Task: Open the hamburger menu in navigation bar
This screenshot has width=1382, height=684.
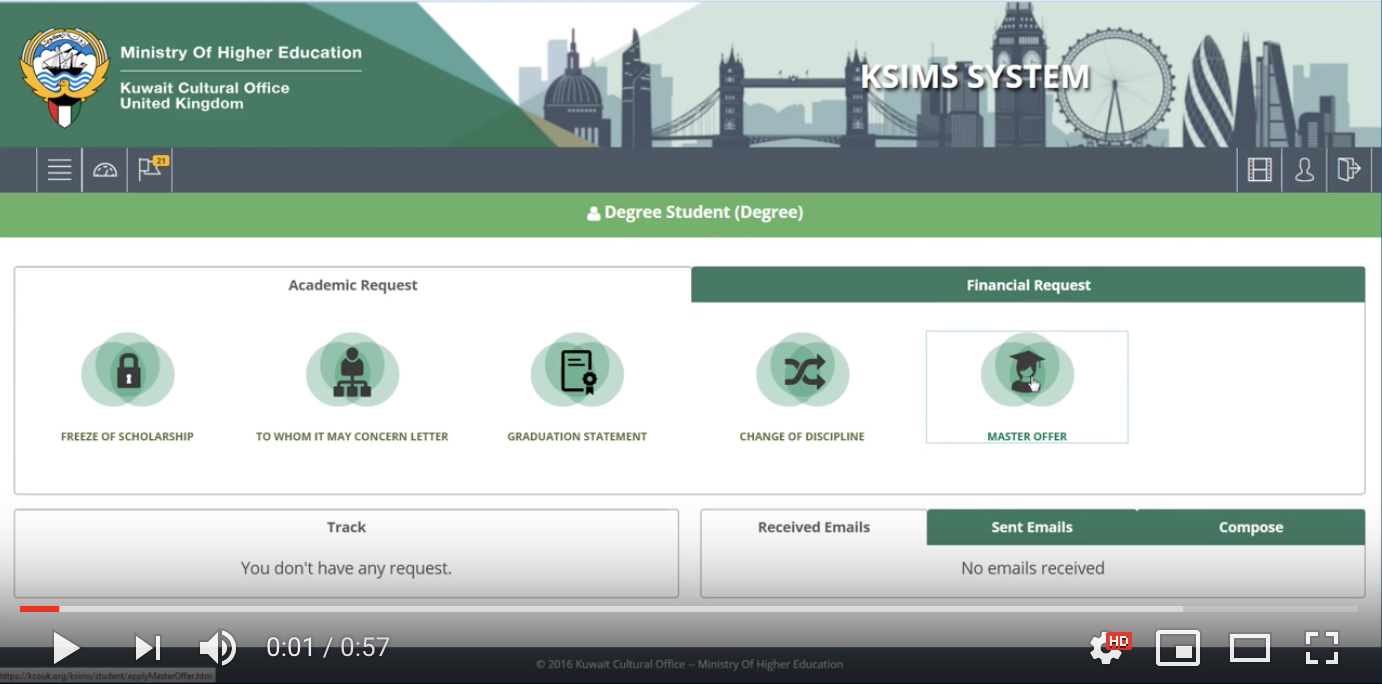Action: point(59,170)
